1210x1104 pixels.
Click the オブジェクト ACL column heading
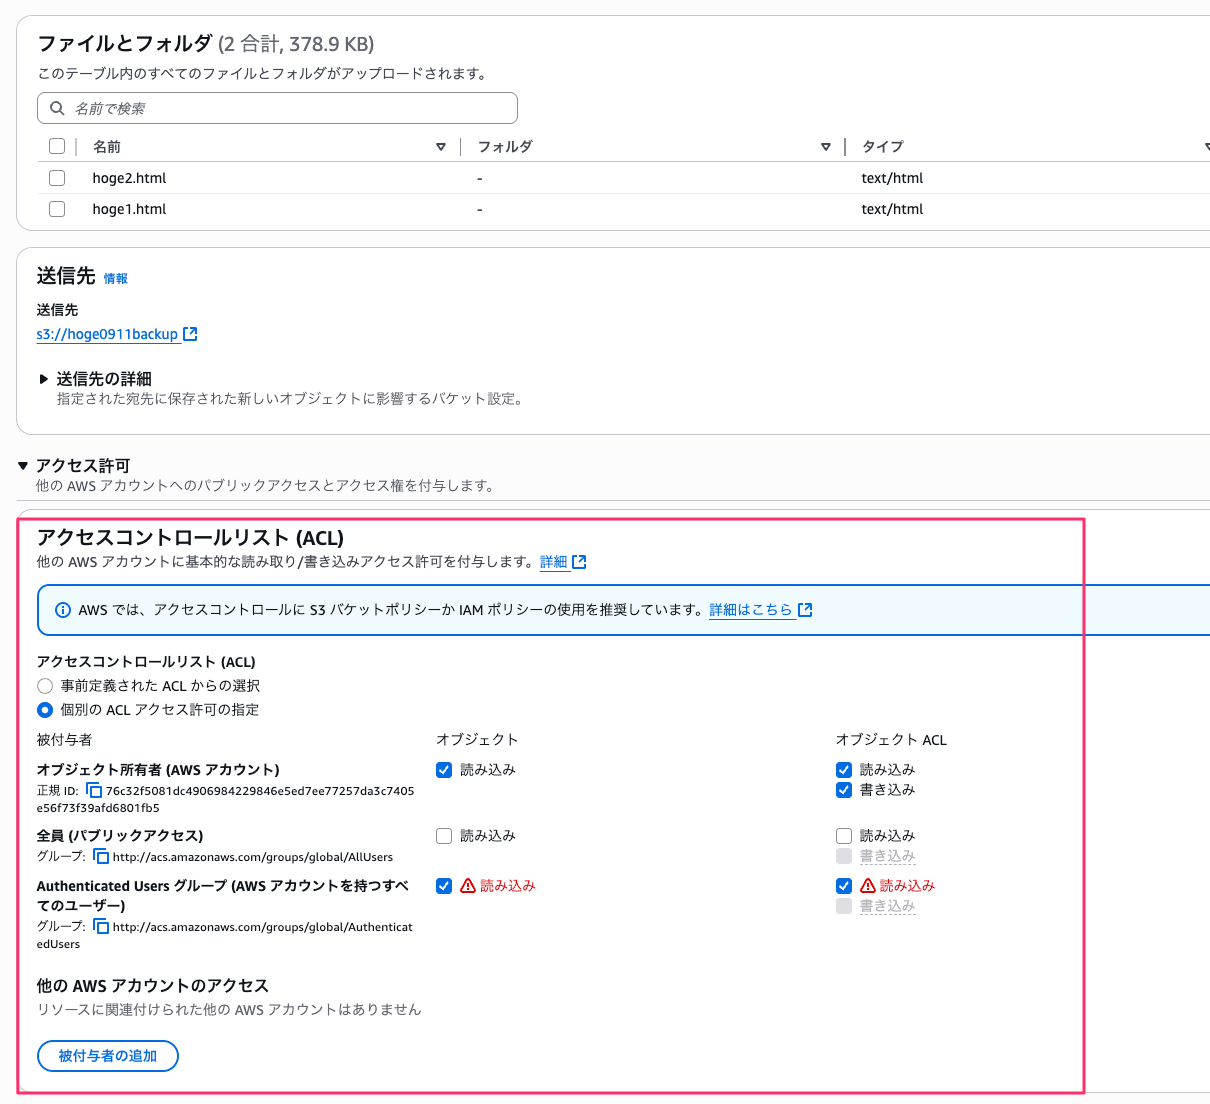[x=891, y=740]
